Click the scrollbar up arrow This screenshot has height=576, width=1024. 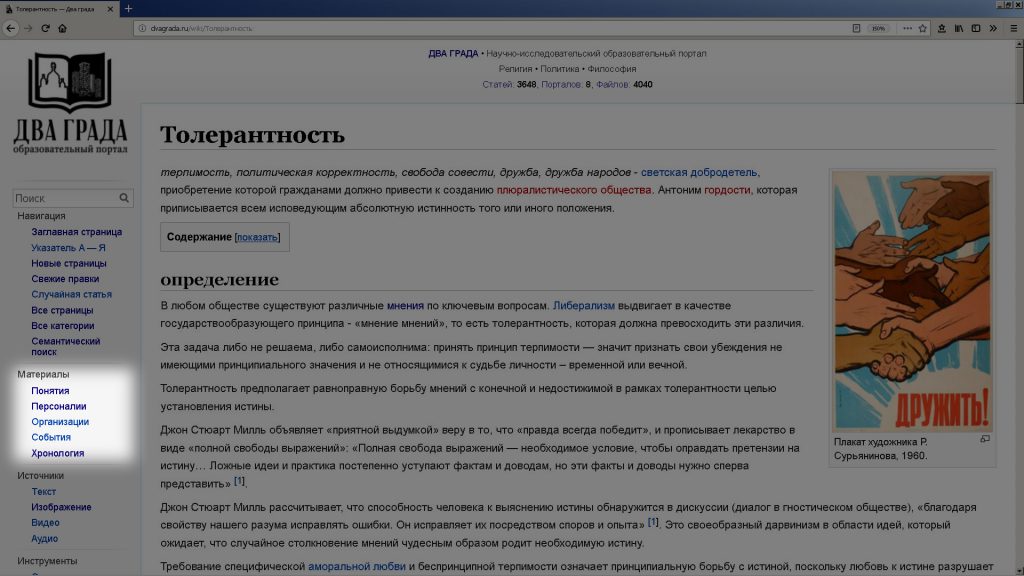click(x=1019, y=44)
